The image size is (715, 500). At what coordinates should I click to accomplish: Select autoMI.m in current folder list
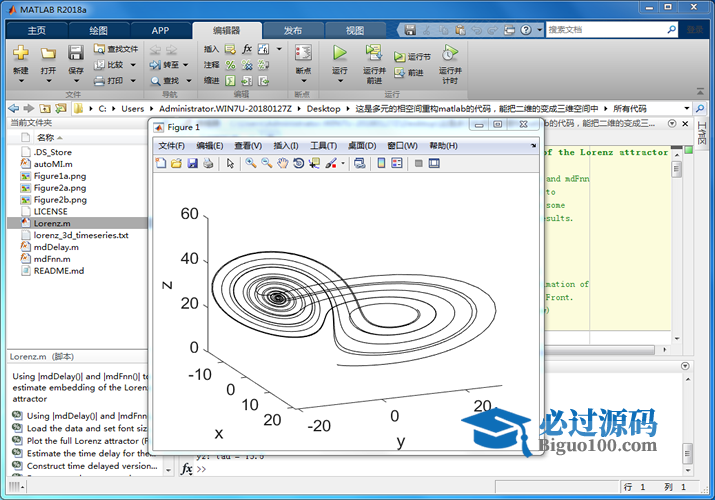pyautogui.click(x=53, y=164)
